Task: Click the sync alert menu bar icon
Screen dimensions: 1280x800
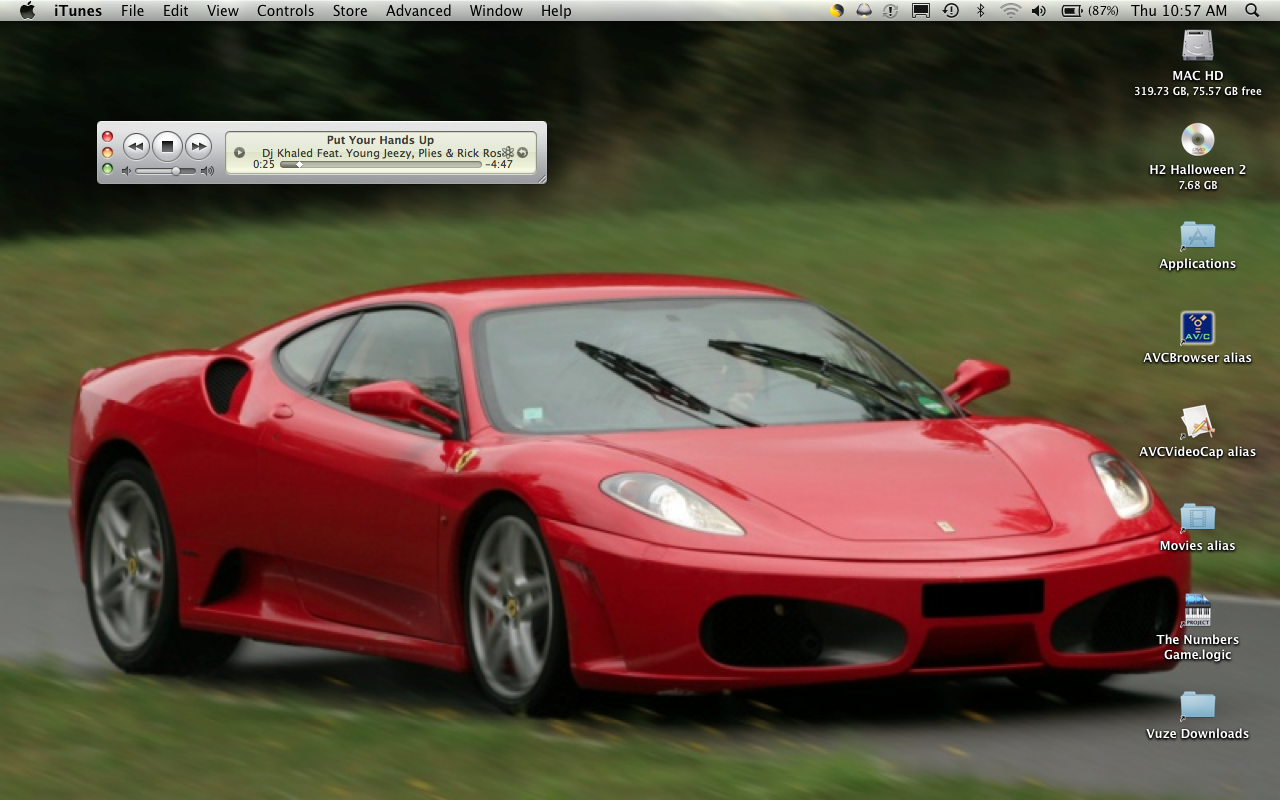Action: point(891,10)
